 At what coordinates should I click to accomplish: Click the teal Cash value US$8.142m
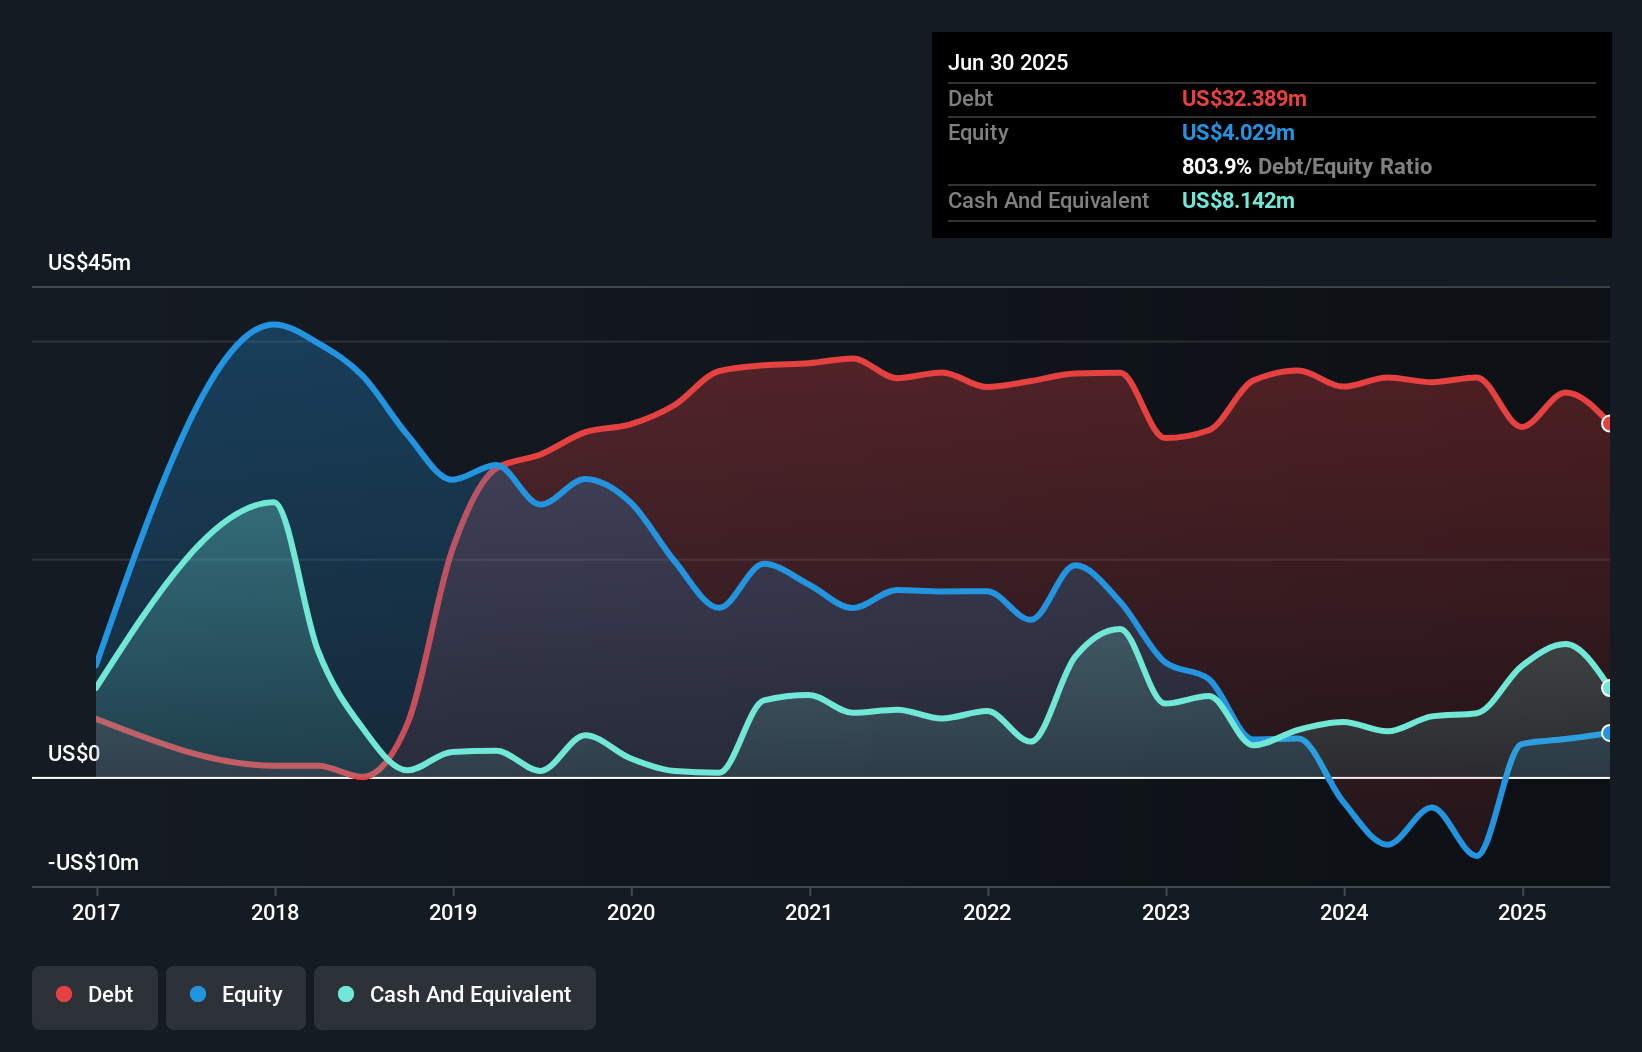click(1238, 200)
